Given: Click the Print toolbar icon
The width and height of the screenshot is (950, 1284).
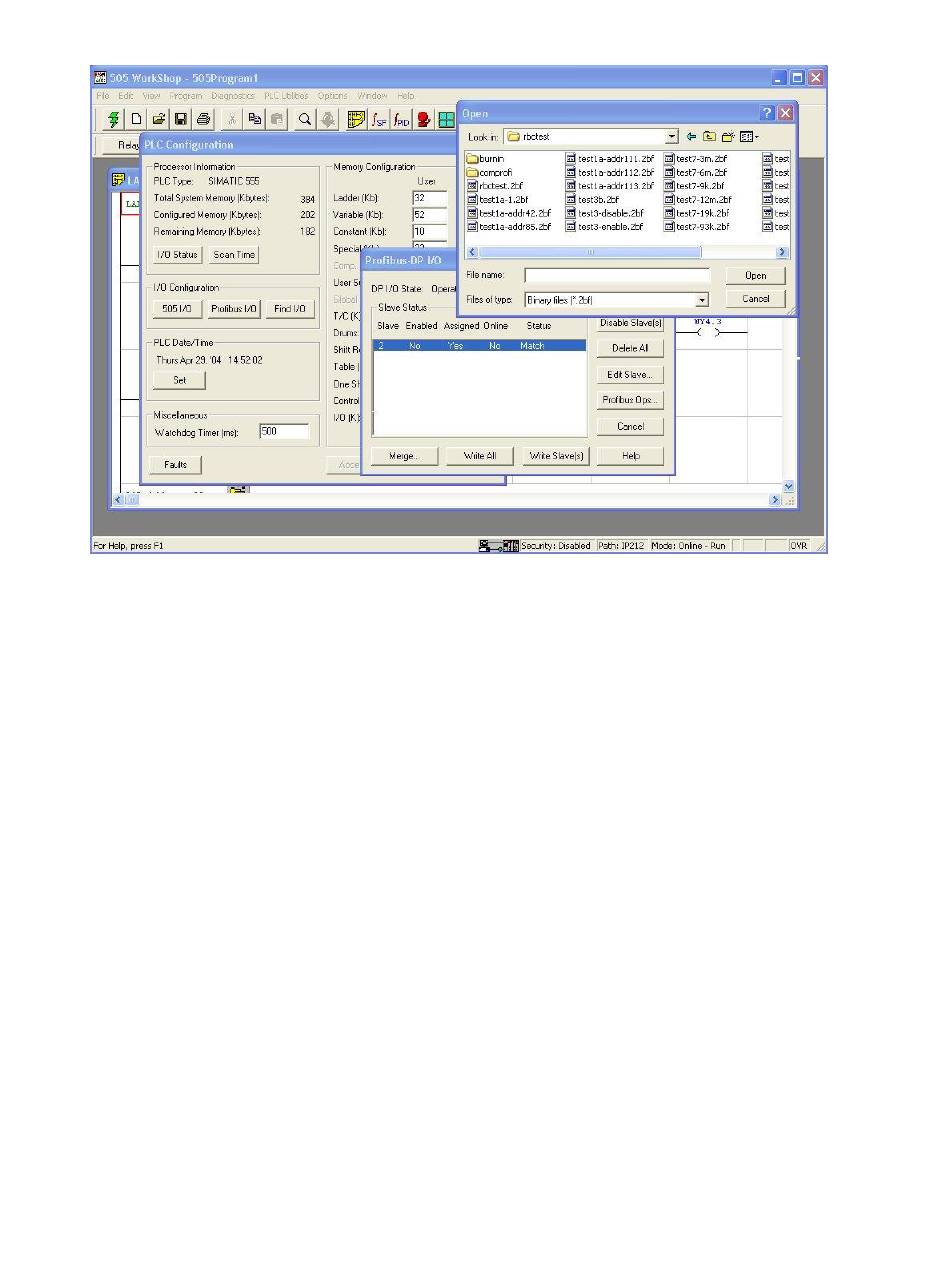Looking at the screenshot, I should 203,119.
